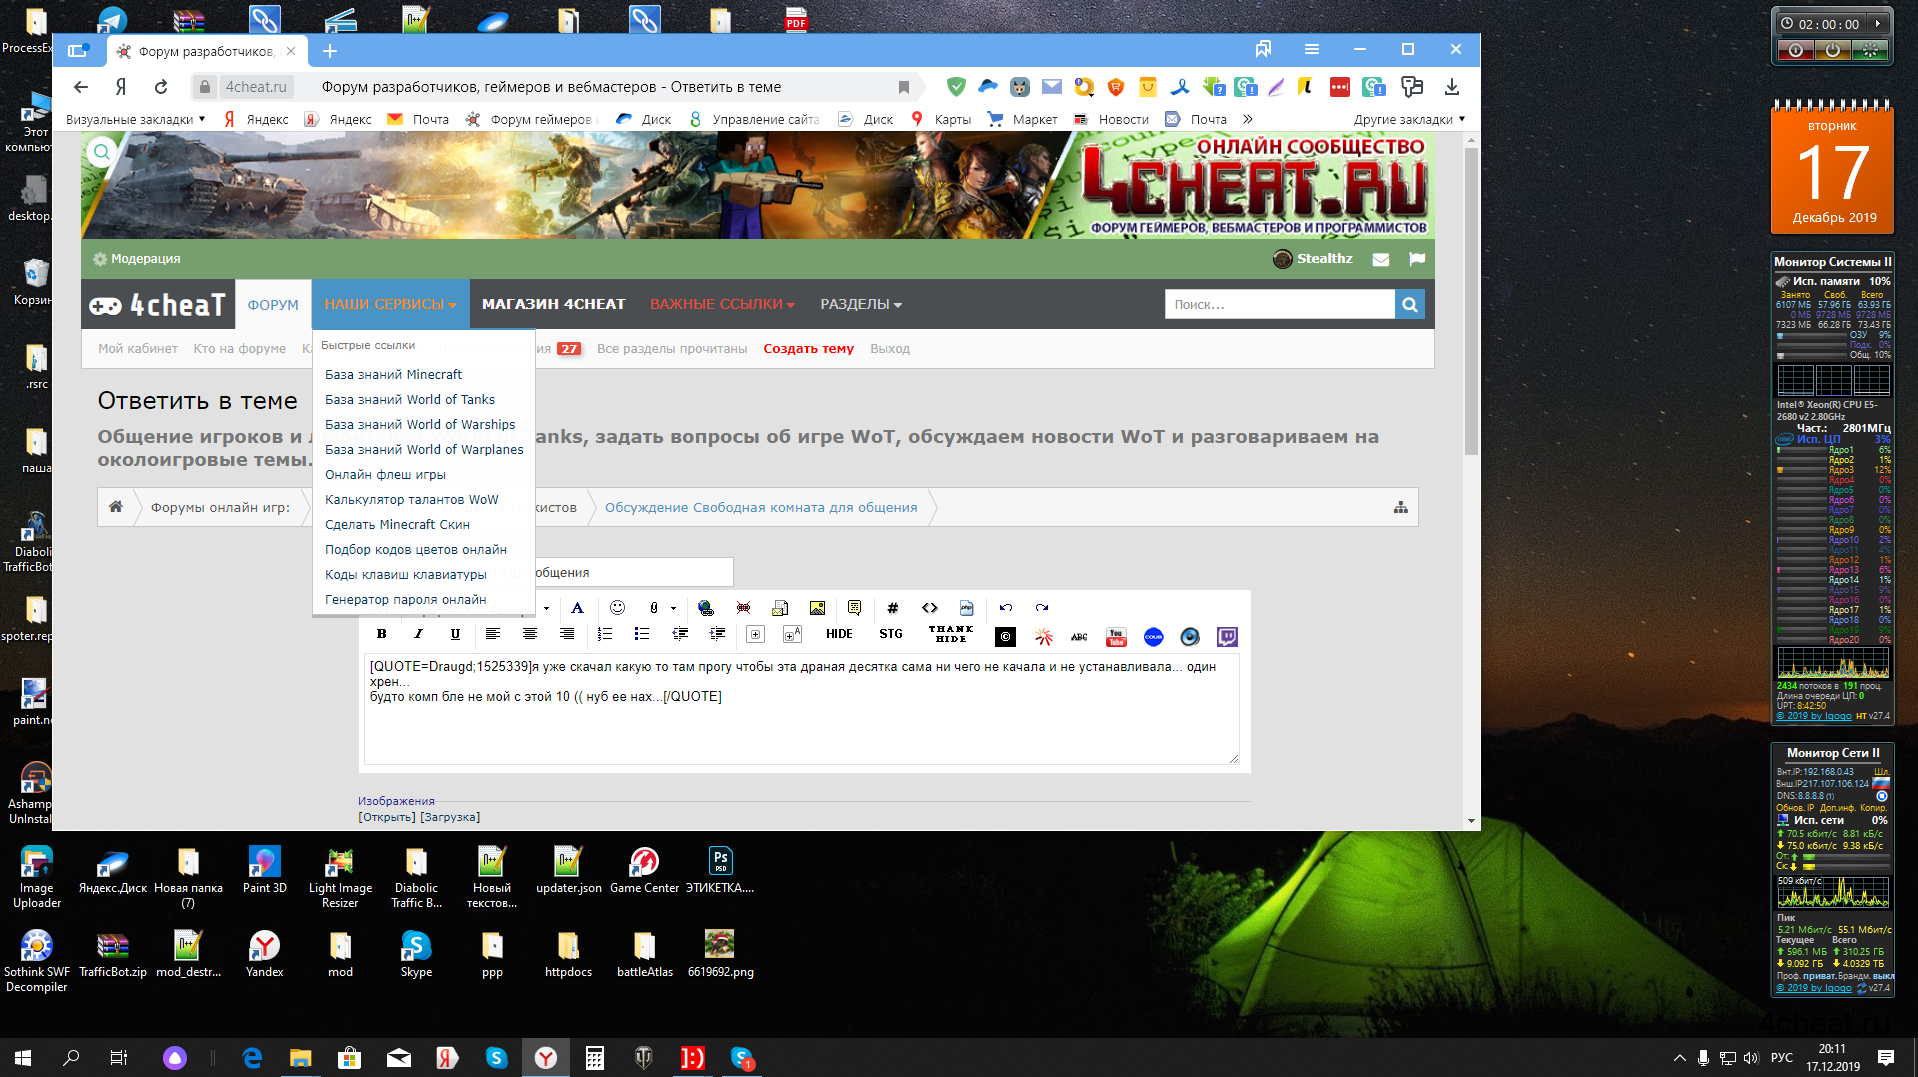Insert ordered numbered list
1918x1077 pixels.
click(x=605, y=634)
